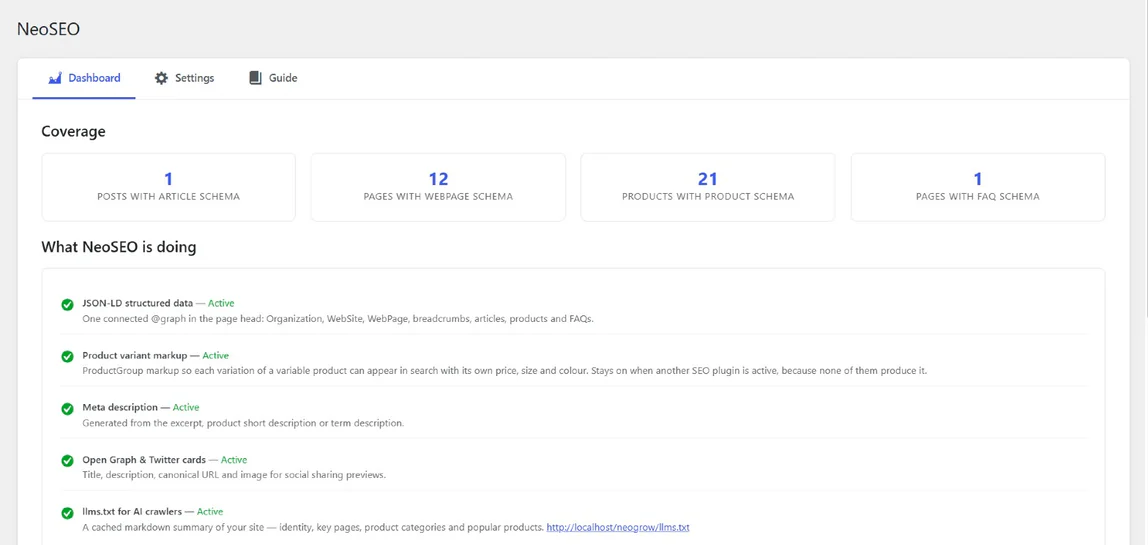The height and width of the screenshot is (545, 1148).
Task: Open the localhost/neogrow/llms.txt link
Action: [618, 527]
